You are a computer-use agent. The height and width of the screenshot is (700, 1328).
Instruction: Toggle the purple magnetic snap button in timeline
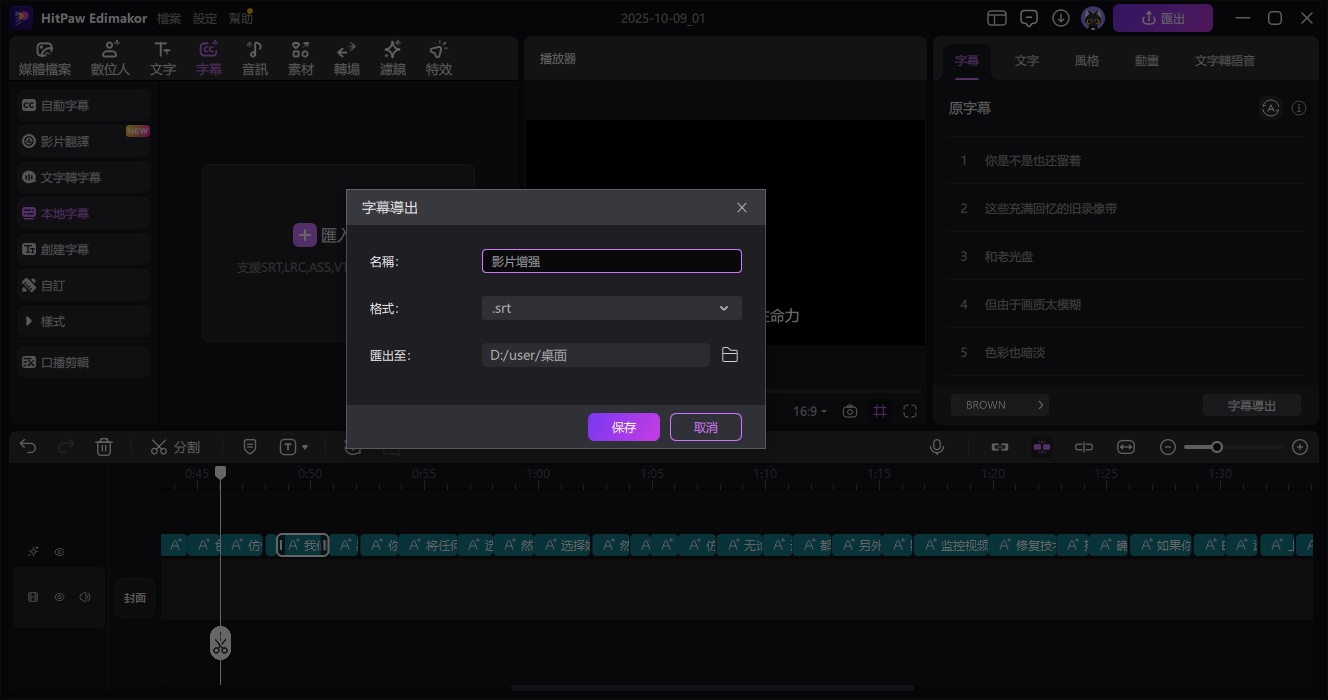[x=1042, y=447]
